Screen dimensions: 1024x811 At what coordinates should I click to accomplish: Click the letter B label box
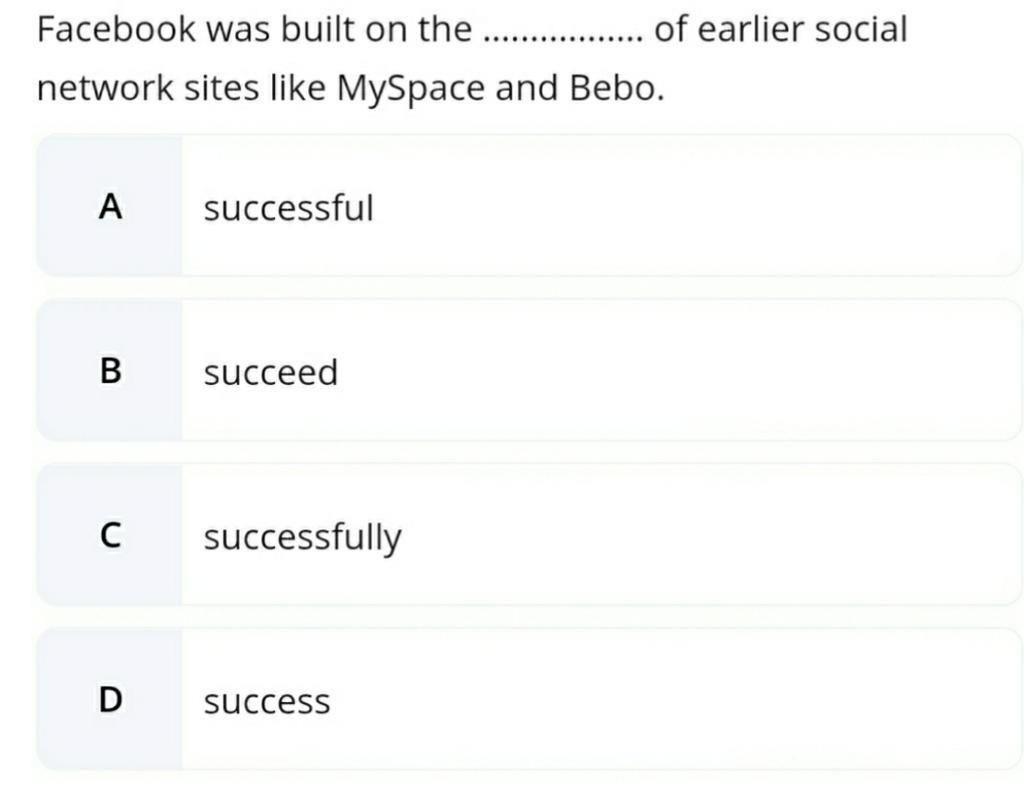pyautogui.click(x=110, y=370)
